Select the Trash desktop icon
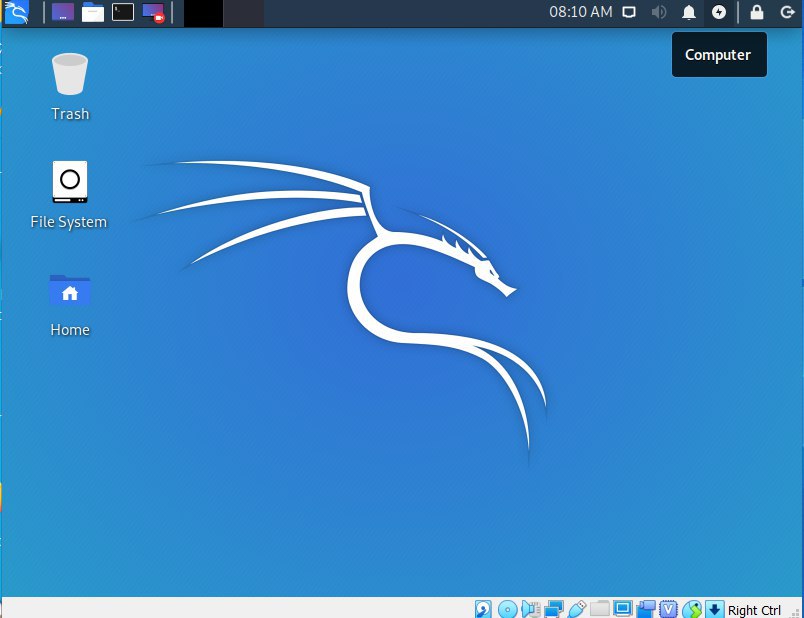Image resolution: width=804 pixels, height=618 pixels. click(70, 74)
